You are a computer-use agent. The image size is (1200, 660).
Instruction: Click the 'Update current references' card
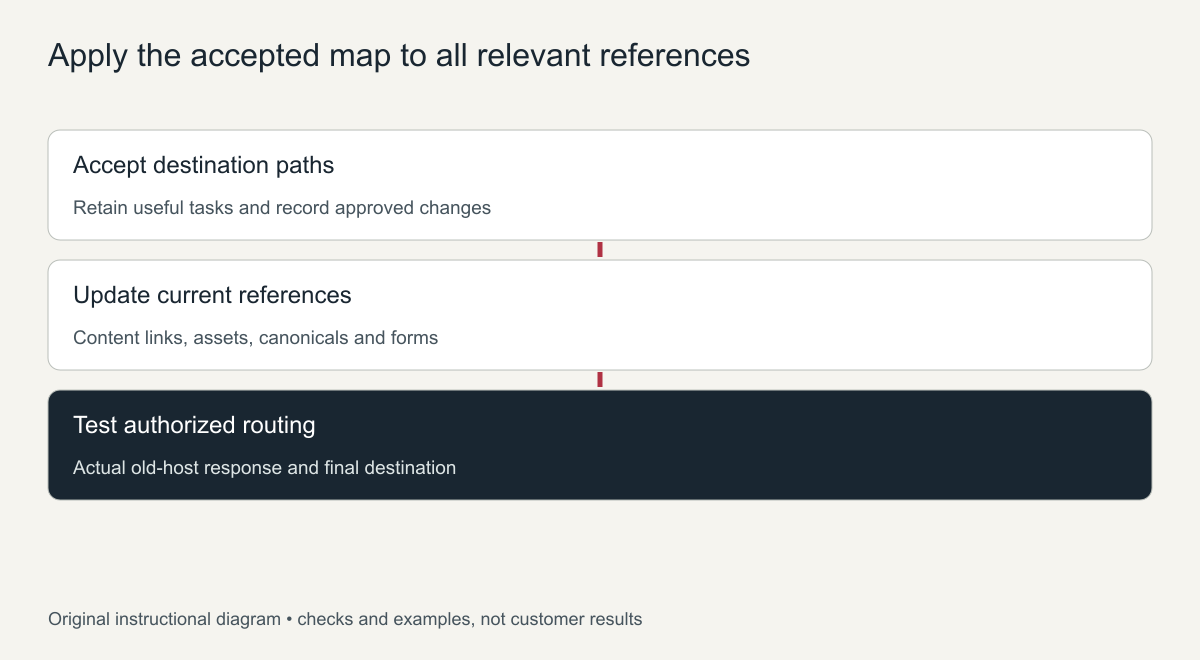tap(600, 315)
